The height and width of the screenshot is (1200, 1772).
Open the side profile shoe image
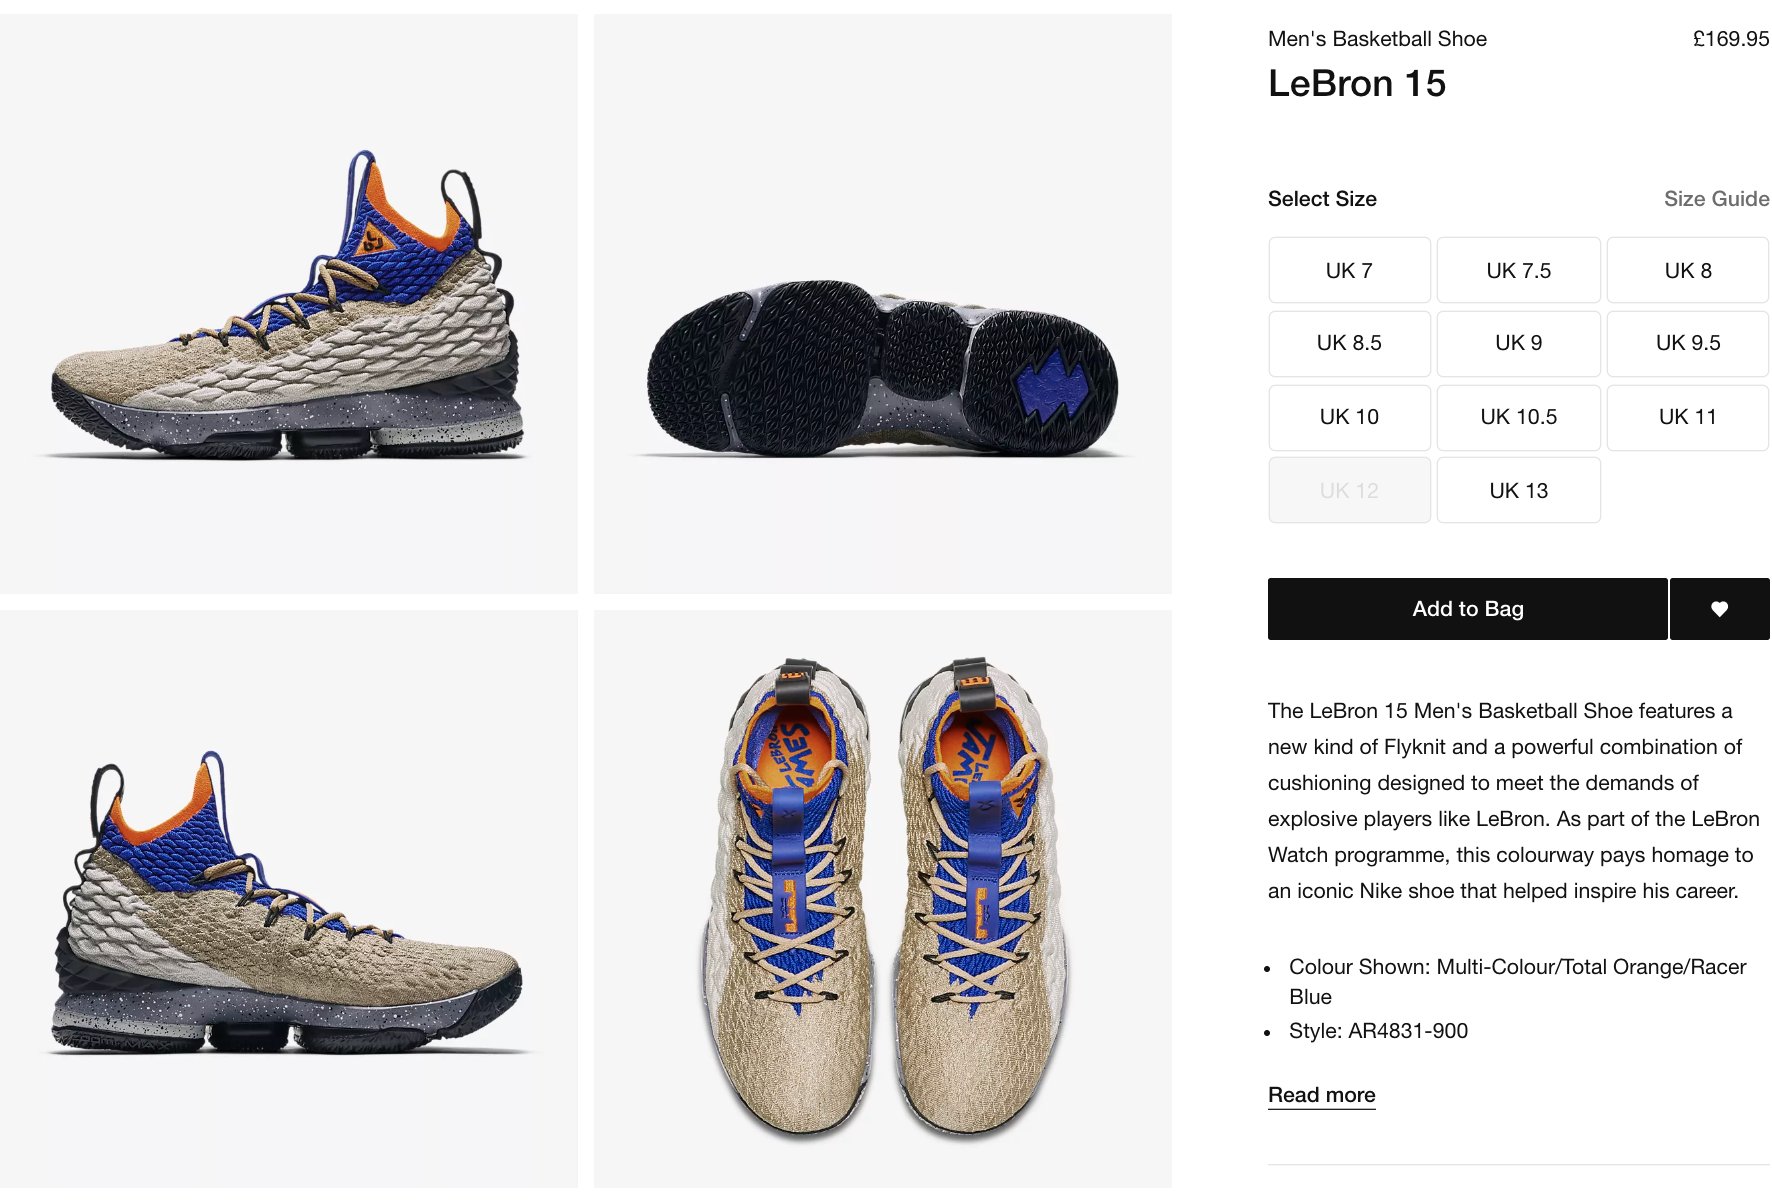289,304
